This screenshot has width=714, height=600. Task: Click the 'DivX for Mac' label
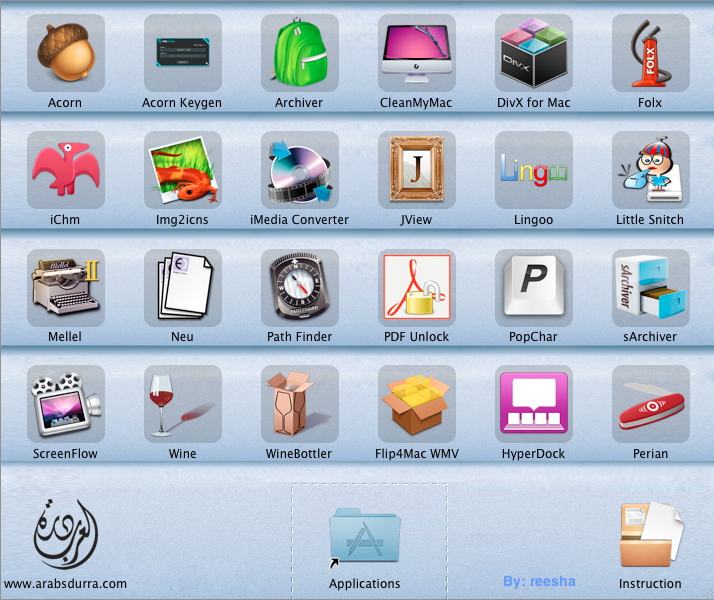(x=533, y=103)
